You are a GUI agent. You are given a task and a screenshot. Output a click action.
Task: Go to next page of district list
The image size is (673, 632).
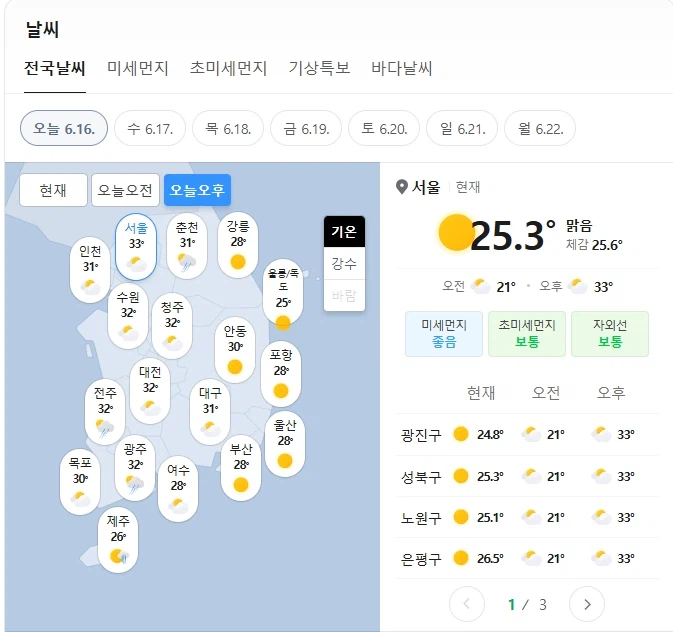point(587,604)
